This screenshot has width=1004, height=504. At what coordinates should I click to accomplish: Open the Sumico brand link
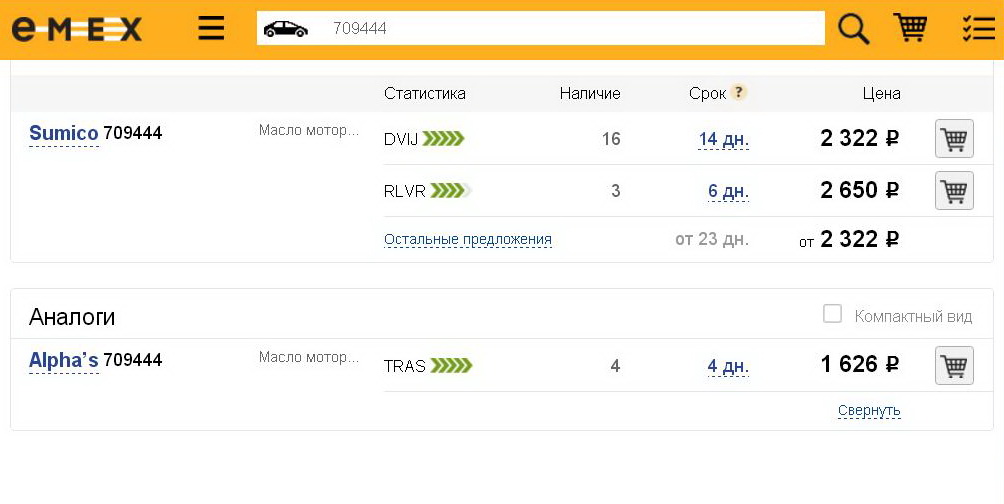point(63,133)
